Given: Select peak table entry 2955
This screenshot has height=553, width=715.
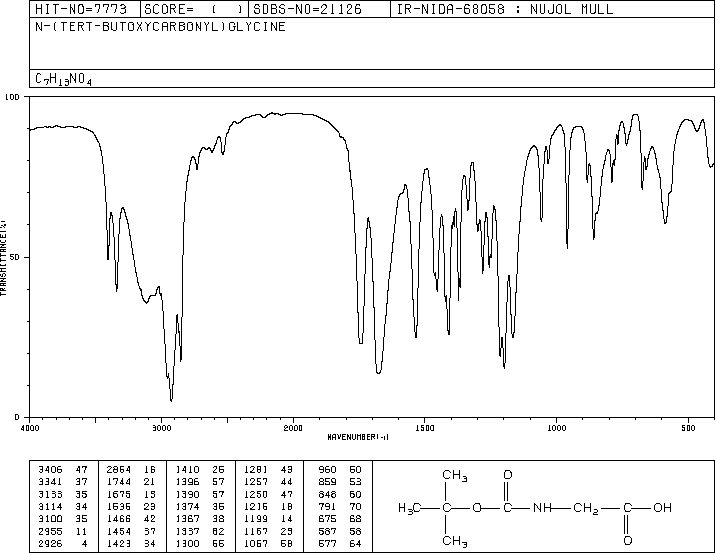Looking at the screenshot, I should pos(50,531).
